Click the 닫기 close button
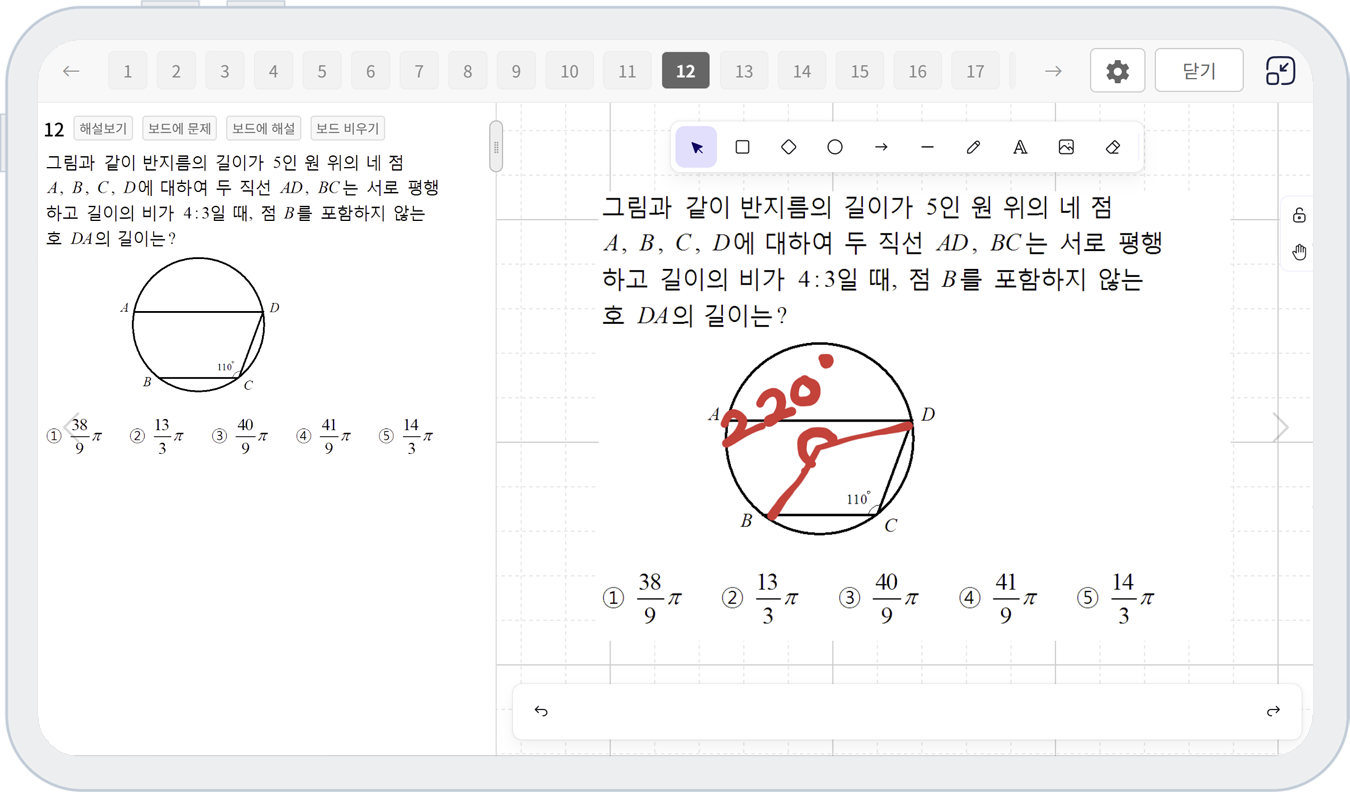This screenshot has height=792, width=1350. point(1198,71)
